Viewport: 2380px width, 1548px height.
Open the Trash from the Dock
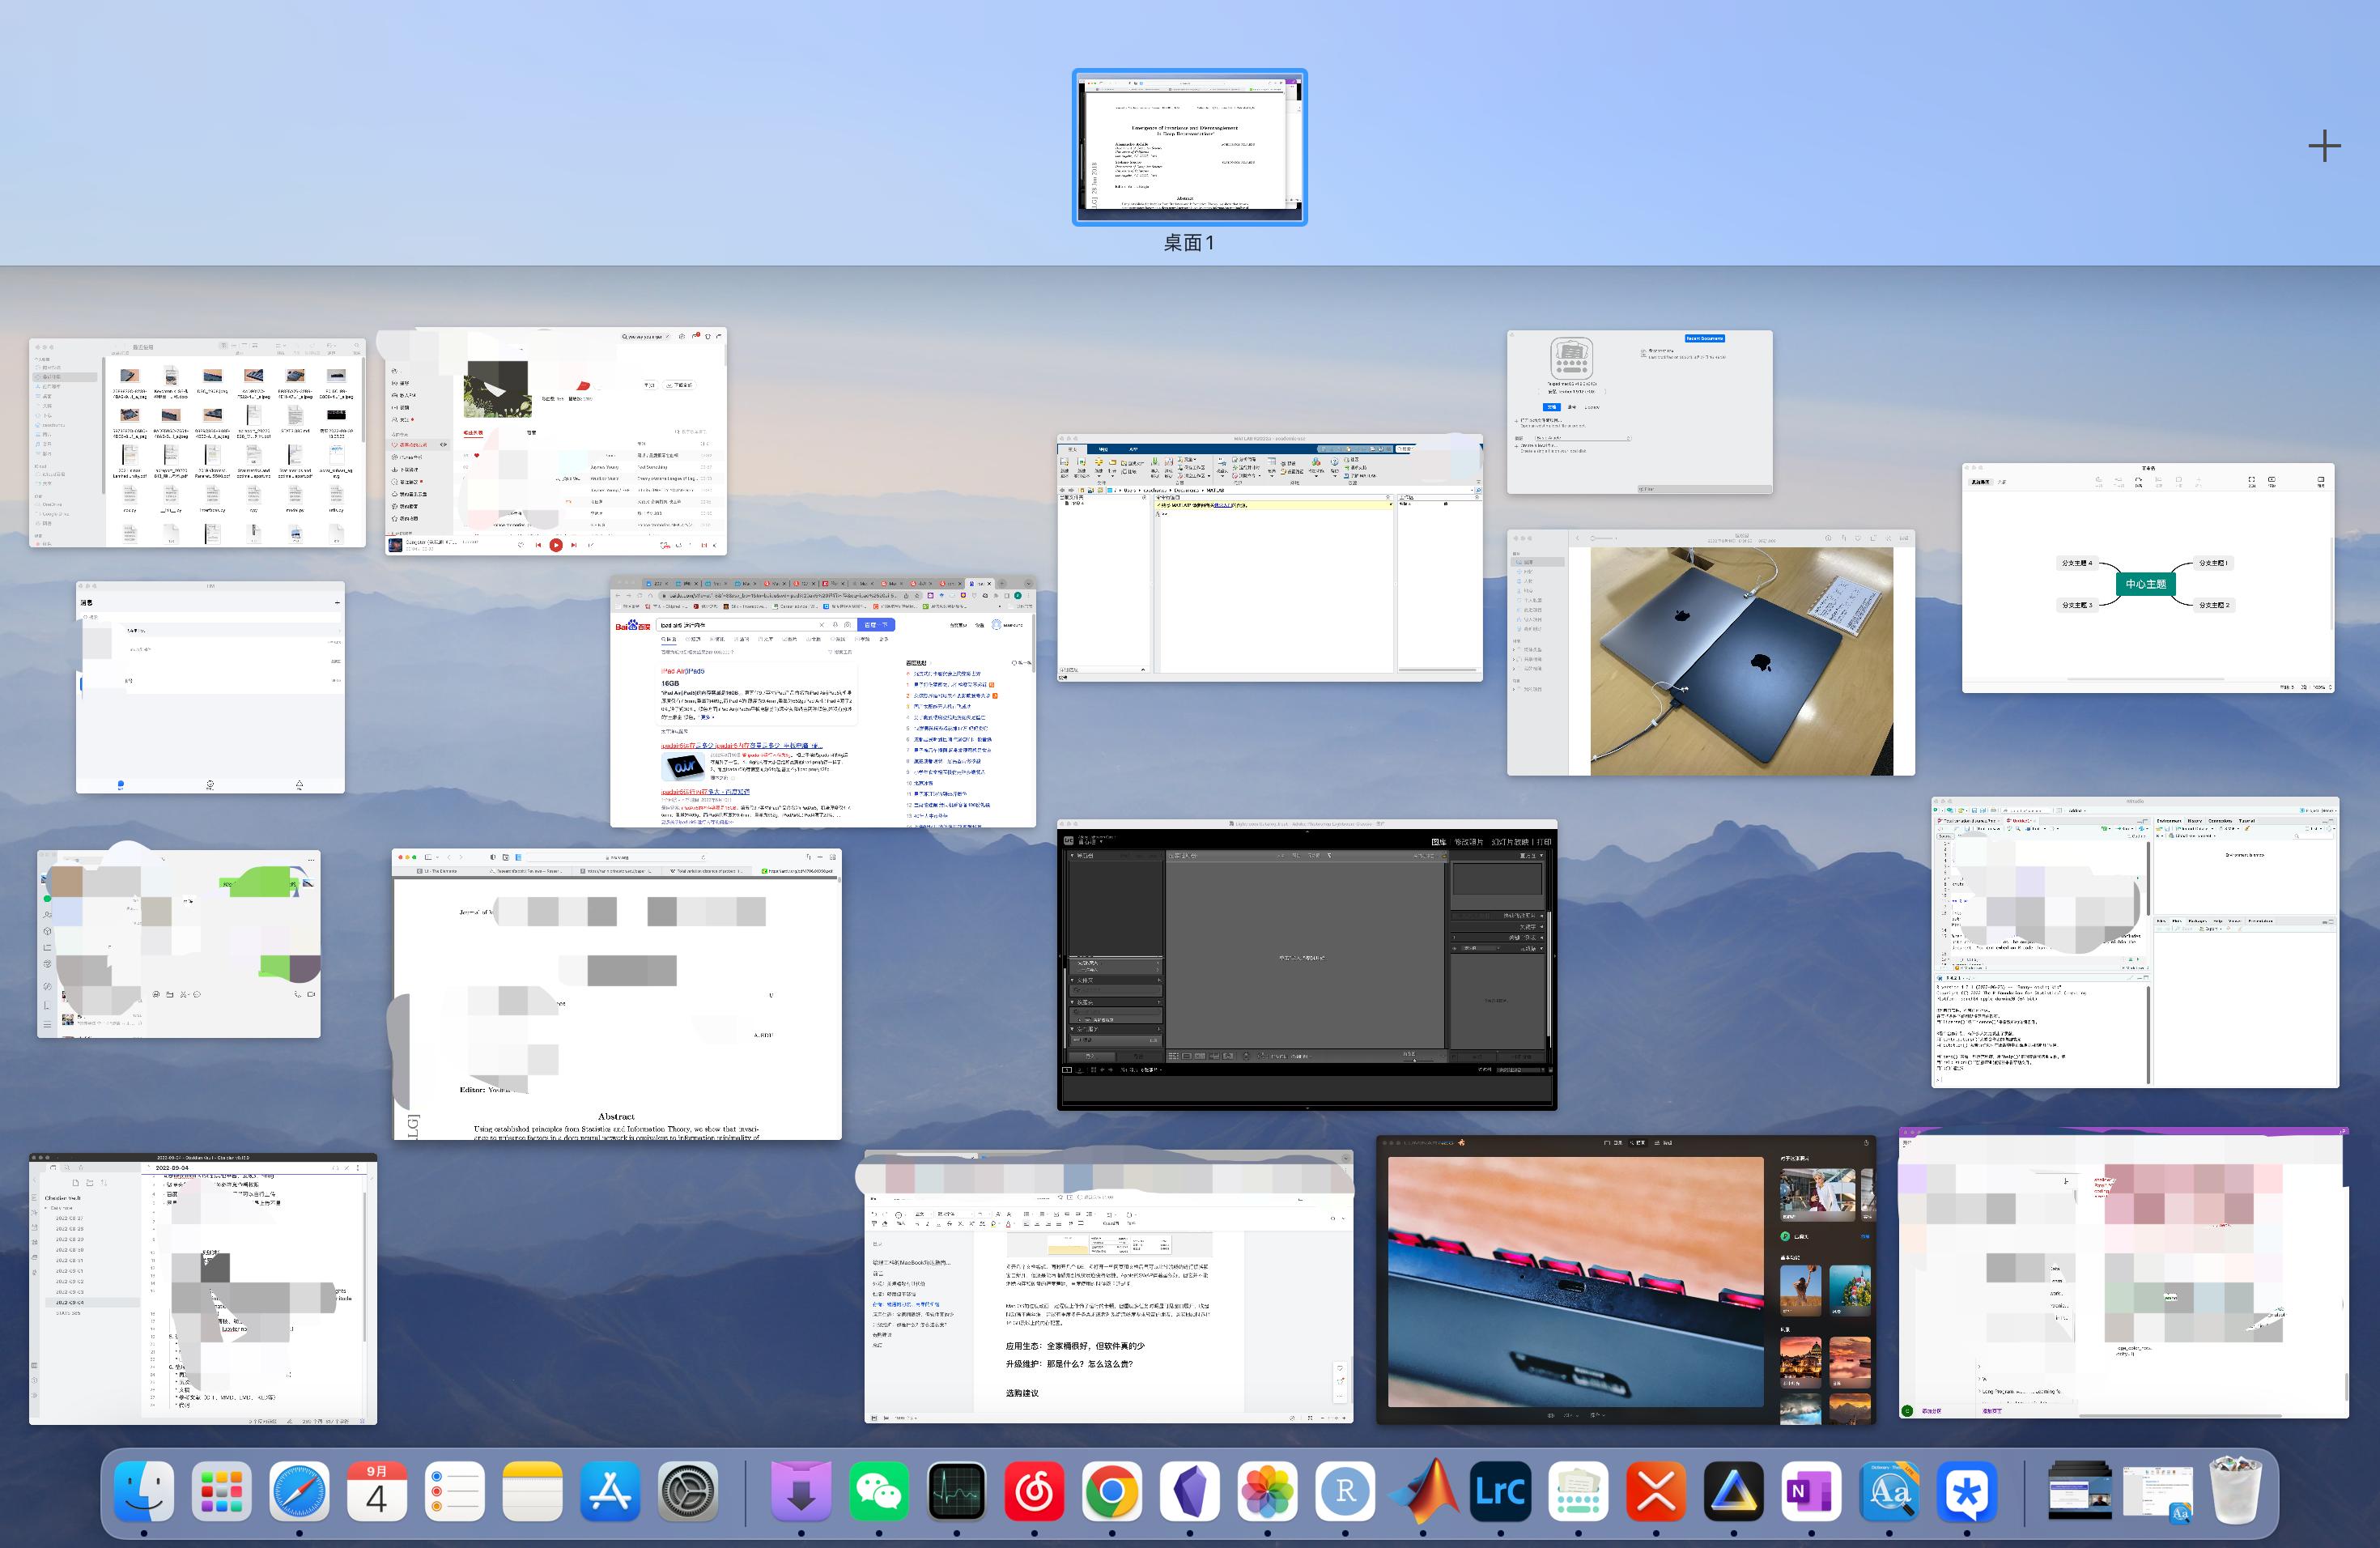coord(2237,1492)
